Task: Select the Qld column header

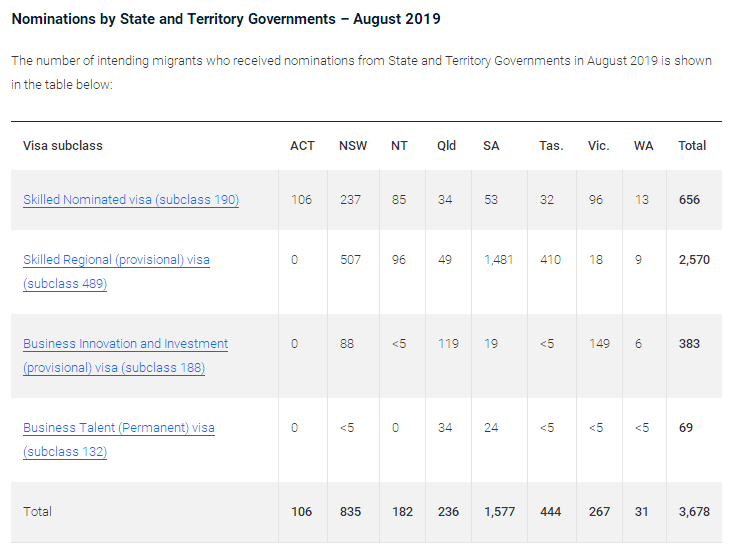Action: [446, 146]
